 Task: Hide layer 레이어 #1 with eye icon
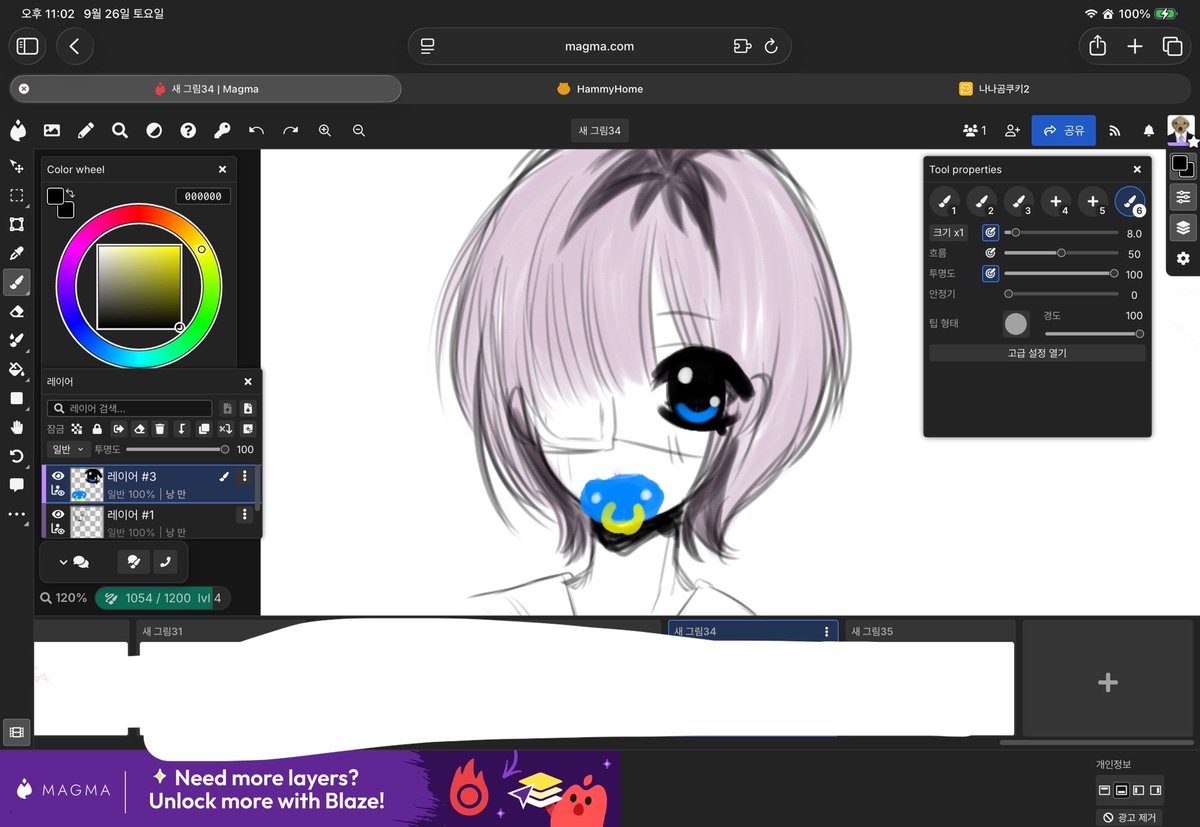point(58,514)
